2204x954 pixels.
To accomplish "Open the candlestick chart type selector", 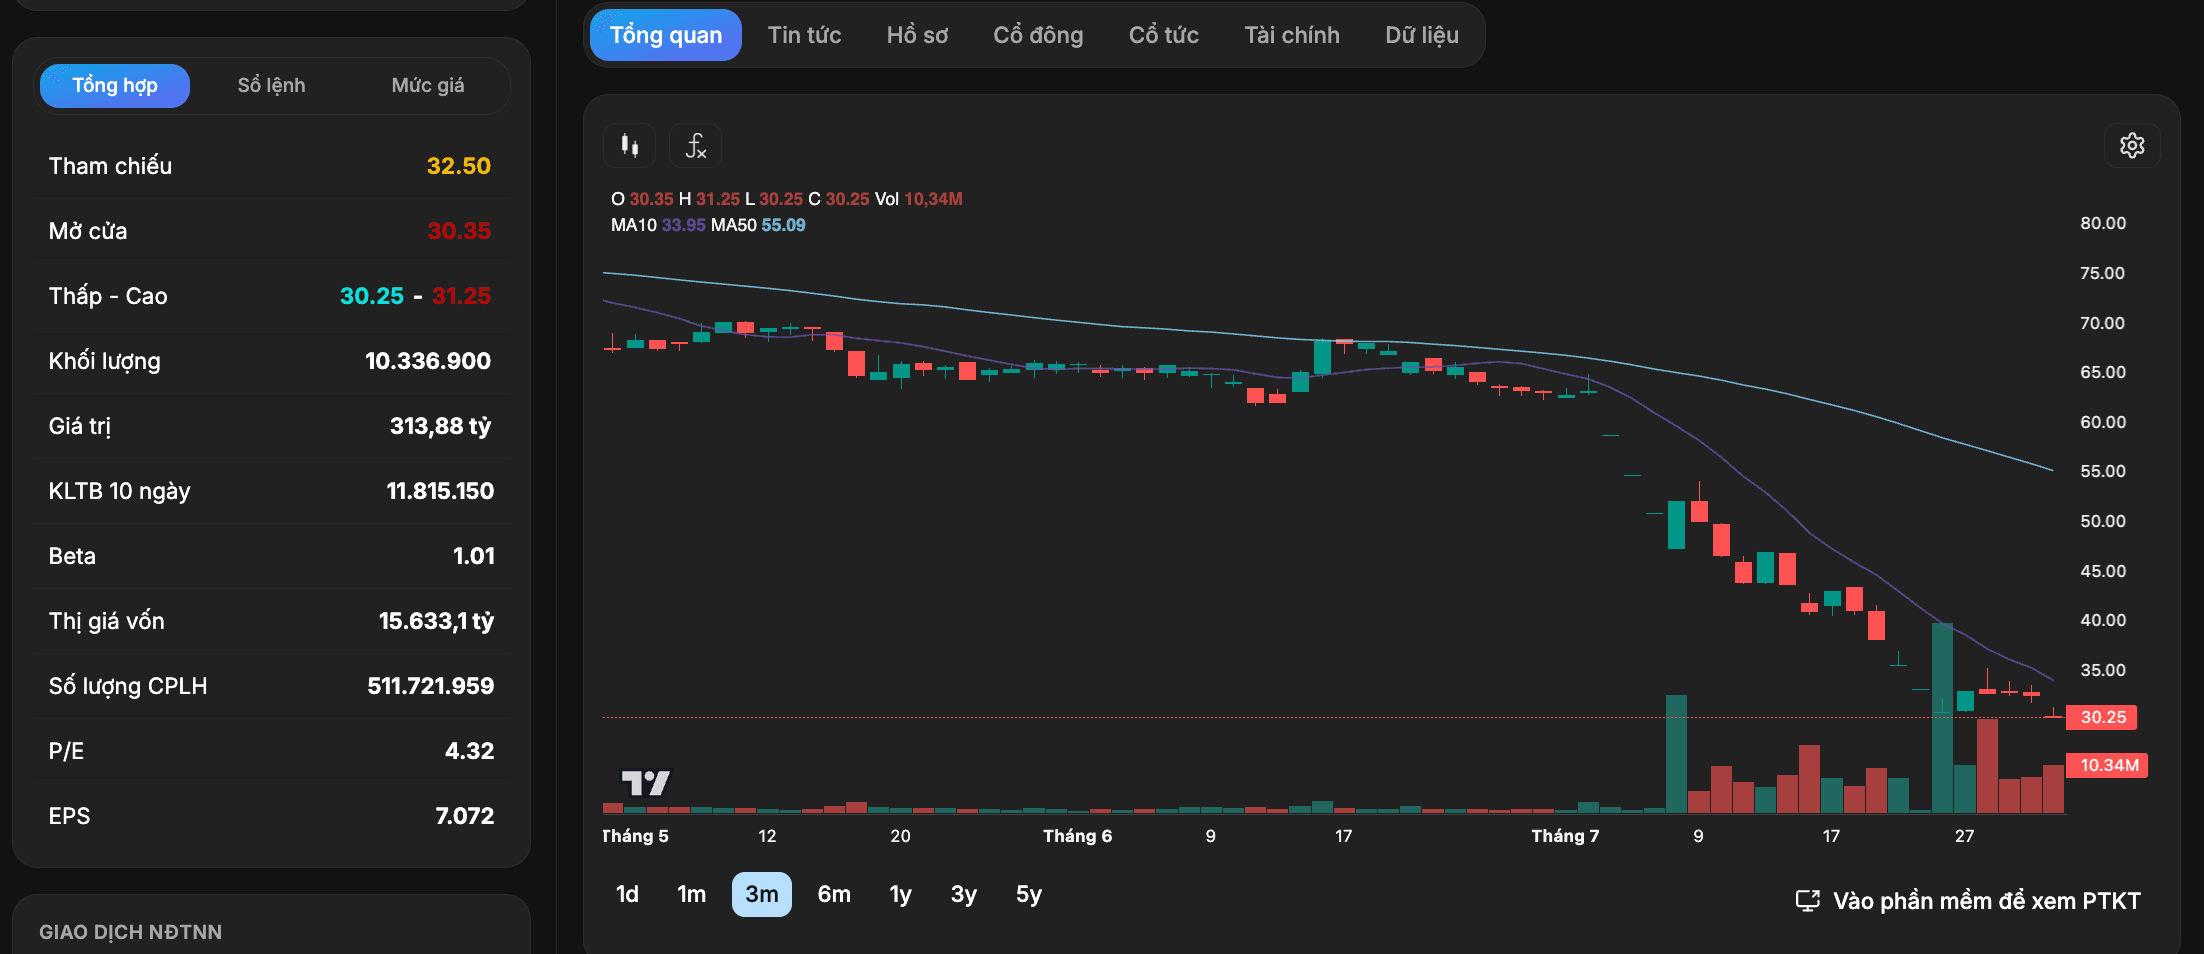I will pos(629,146).
